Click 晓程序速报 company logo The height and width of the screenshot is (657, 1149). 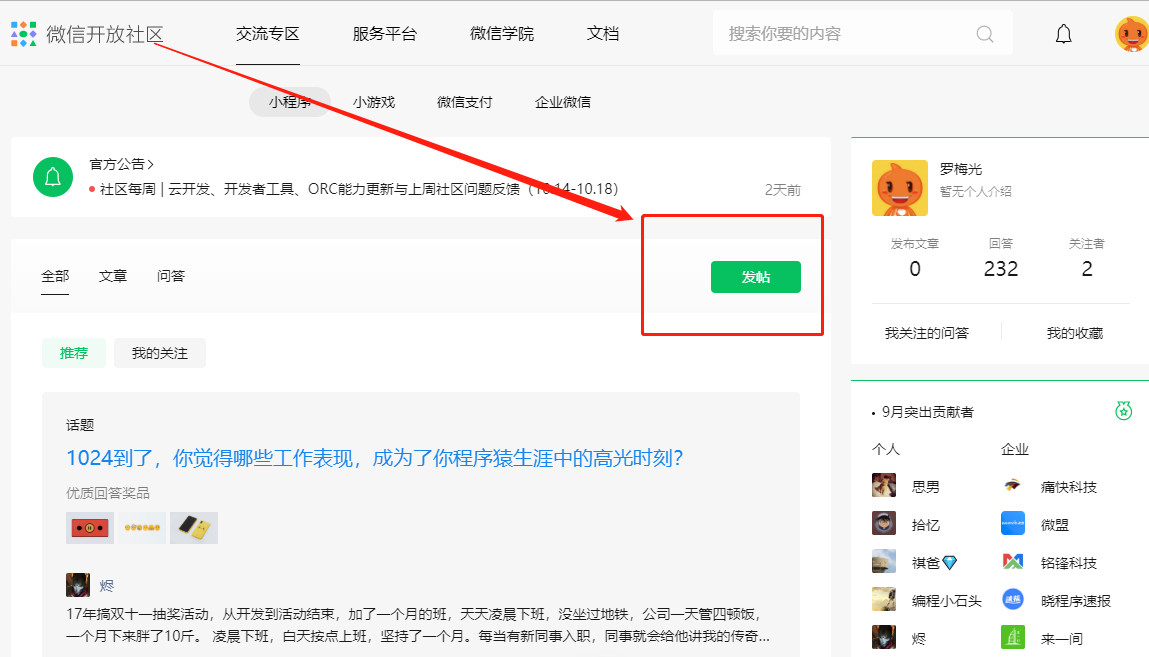pyautogui.click(x=1013, y=599)
